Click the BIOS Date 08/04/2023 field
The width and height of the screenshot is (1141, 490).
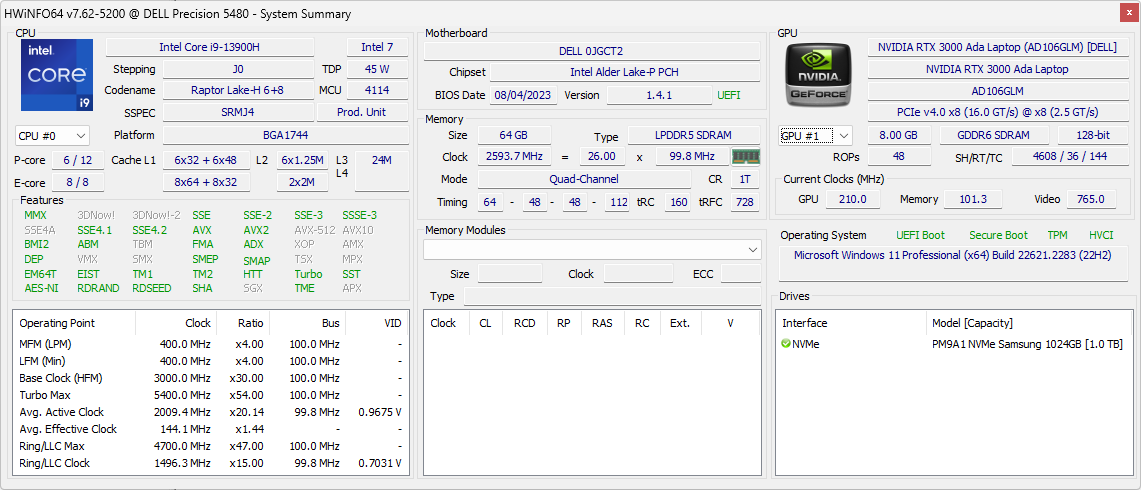pyautogui.click(x=524, y=95)
